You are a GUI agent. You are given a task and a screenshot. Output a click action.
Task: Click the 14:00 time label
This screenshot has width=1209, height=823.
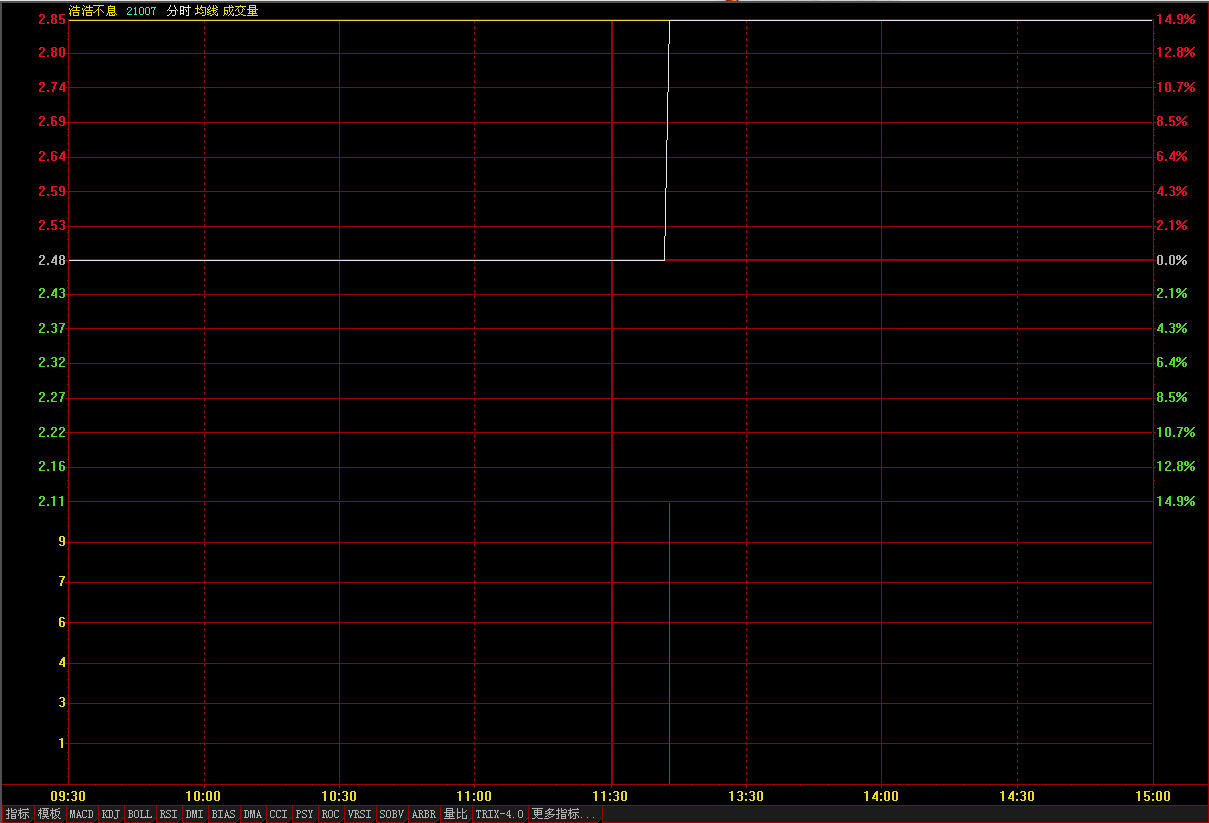point(881,796)
